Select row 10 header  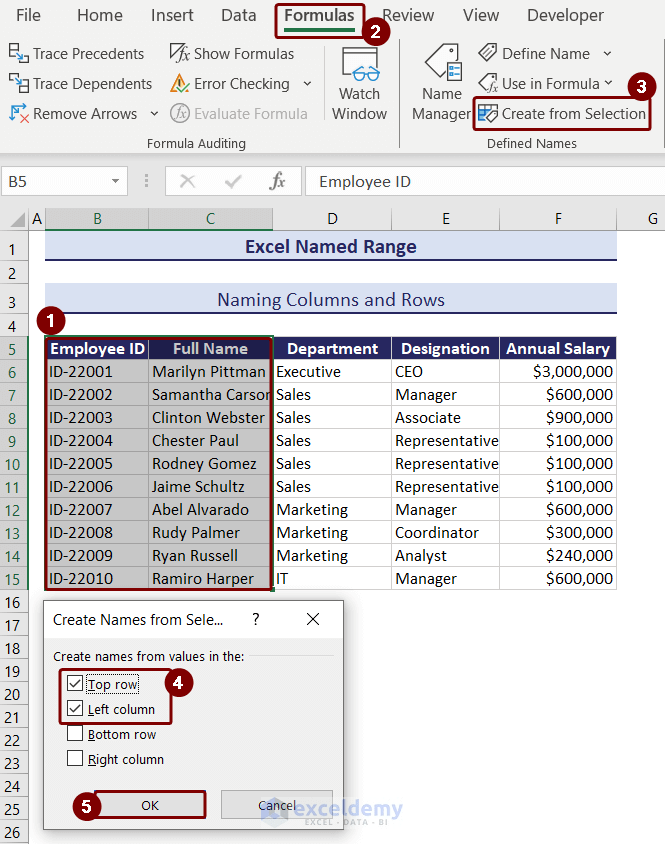[x=13, y=464]
